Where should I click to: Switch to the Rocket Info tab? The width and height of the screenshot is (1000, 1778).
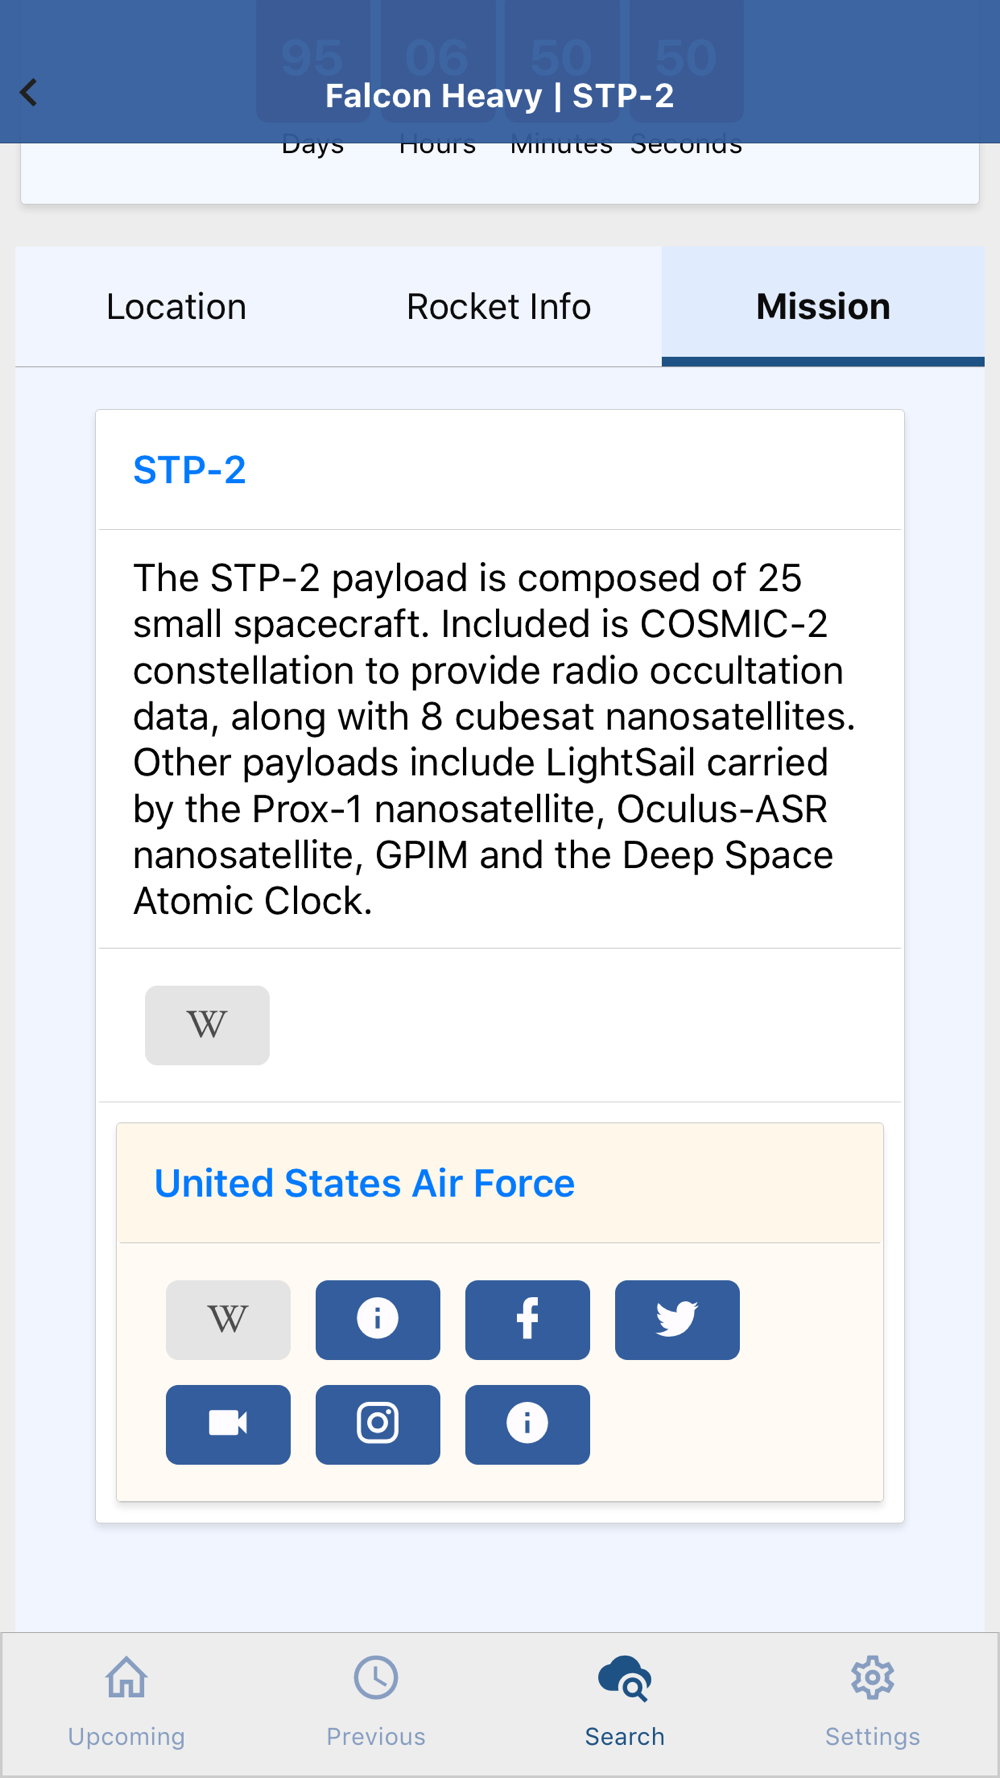(499, 307)
